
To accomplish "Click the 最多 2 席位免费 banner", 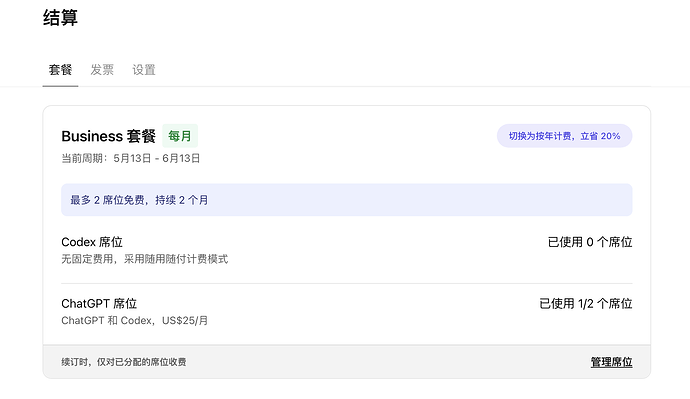I will pos(347,200).
